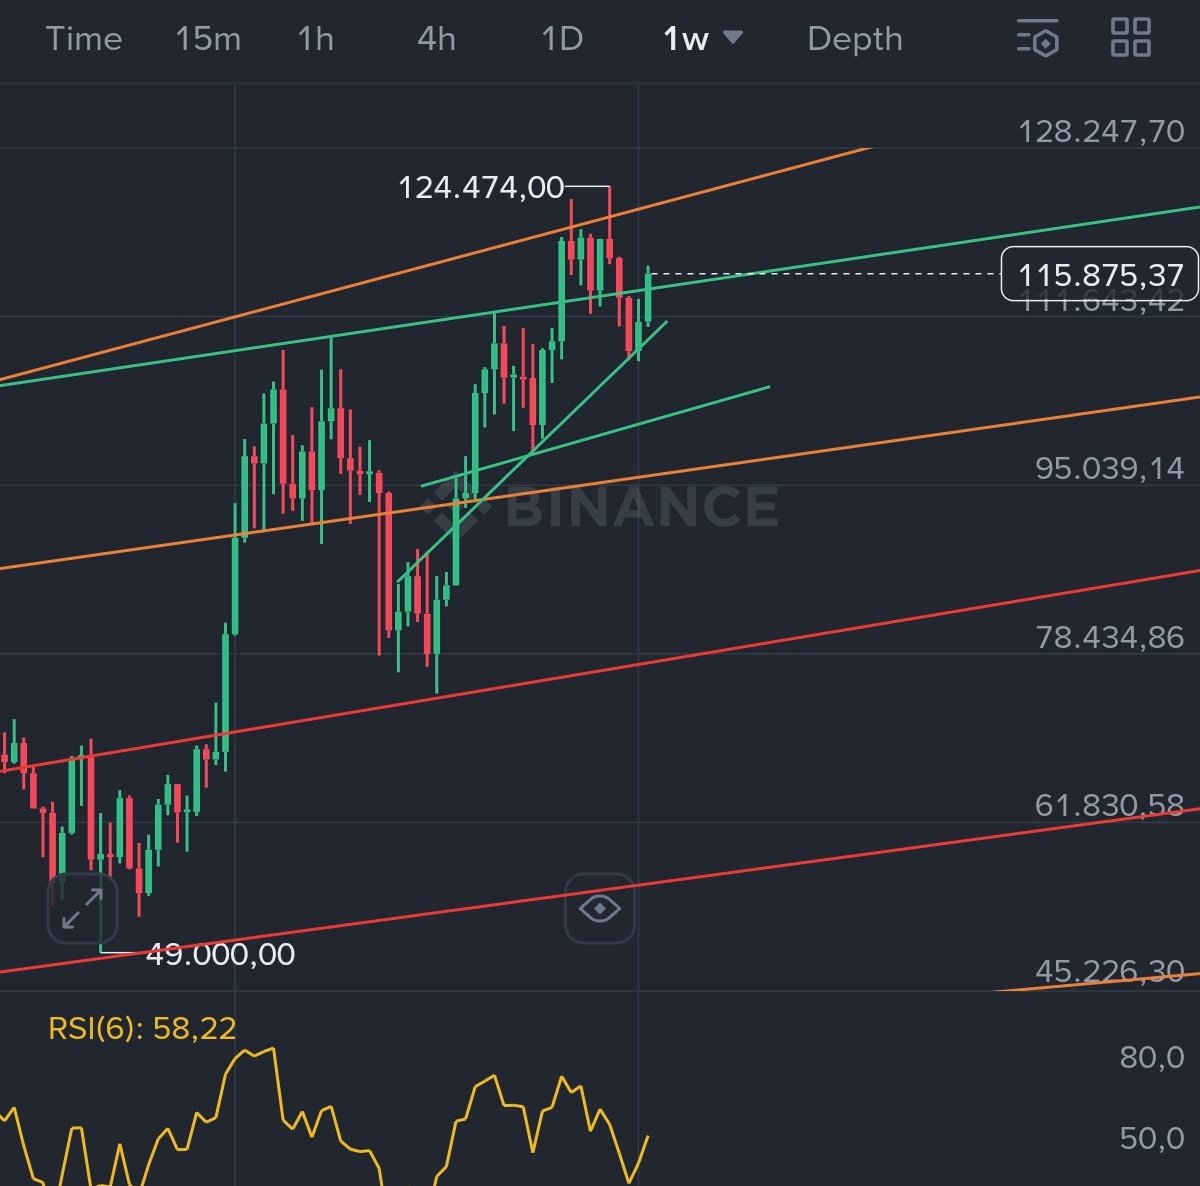This screenshot has height=1186, width=1200.
Task: Select the Time chart tab
Action: (84, 39)
